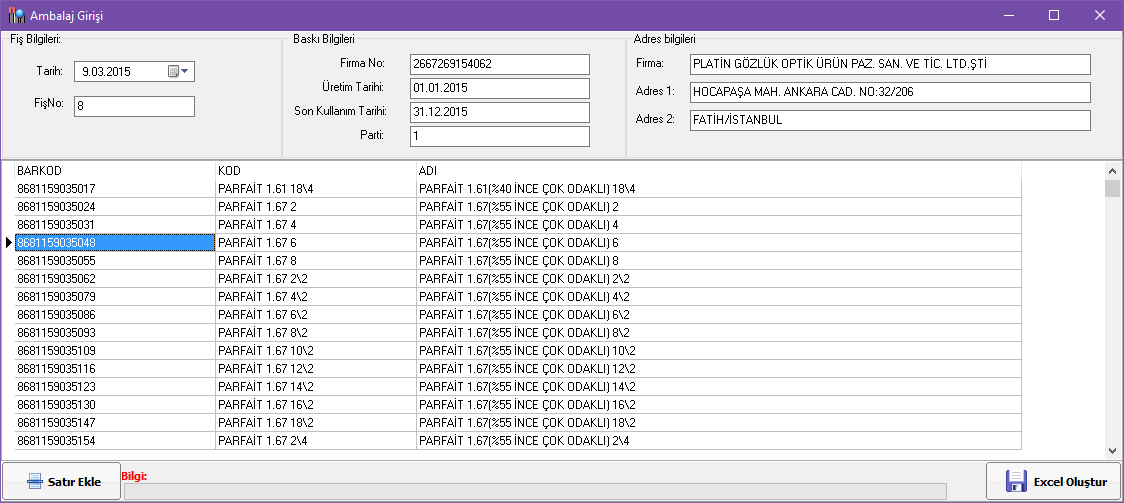Click ADI cell PARFAİT 1.67(%55 İNCE ÇOK ODAKLI) 8
Screen dimensions: 1124x503
(719, 261)
